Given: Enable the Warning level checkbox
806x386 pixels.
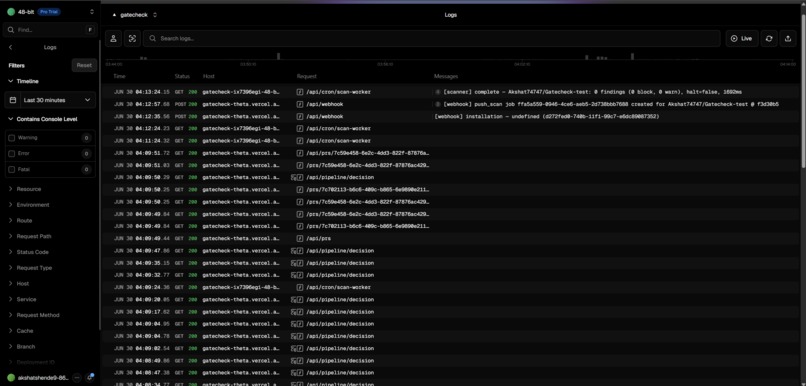Looking at the screenshot, I should tap(12, 138).
